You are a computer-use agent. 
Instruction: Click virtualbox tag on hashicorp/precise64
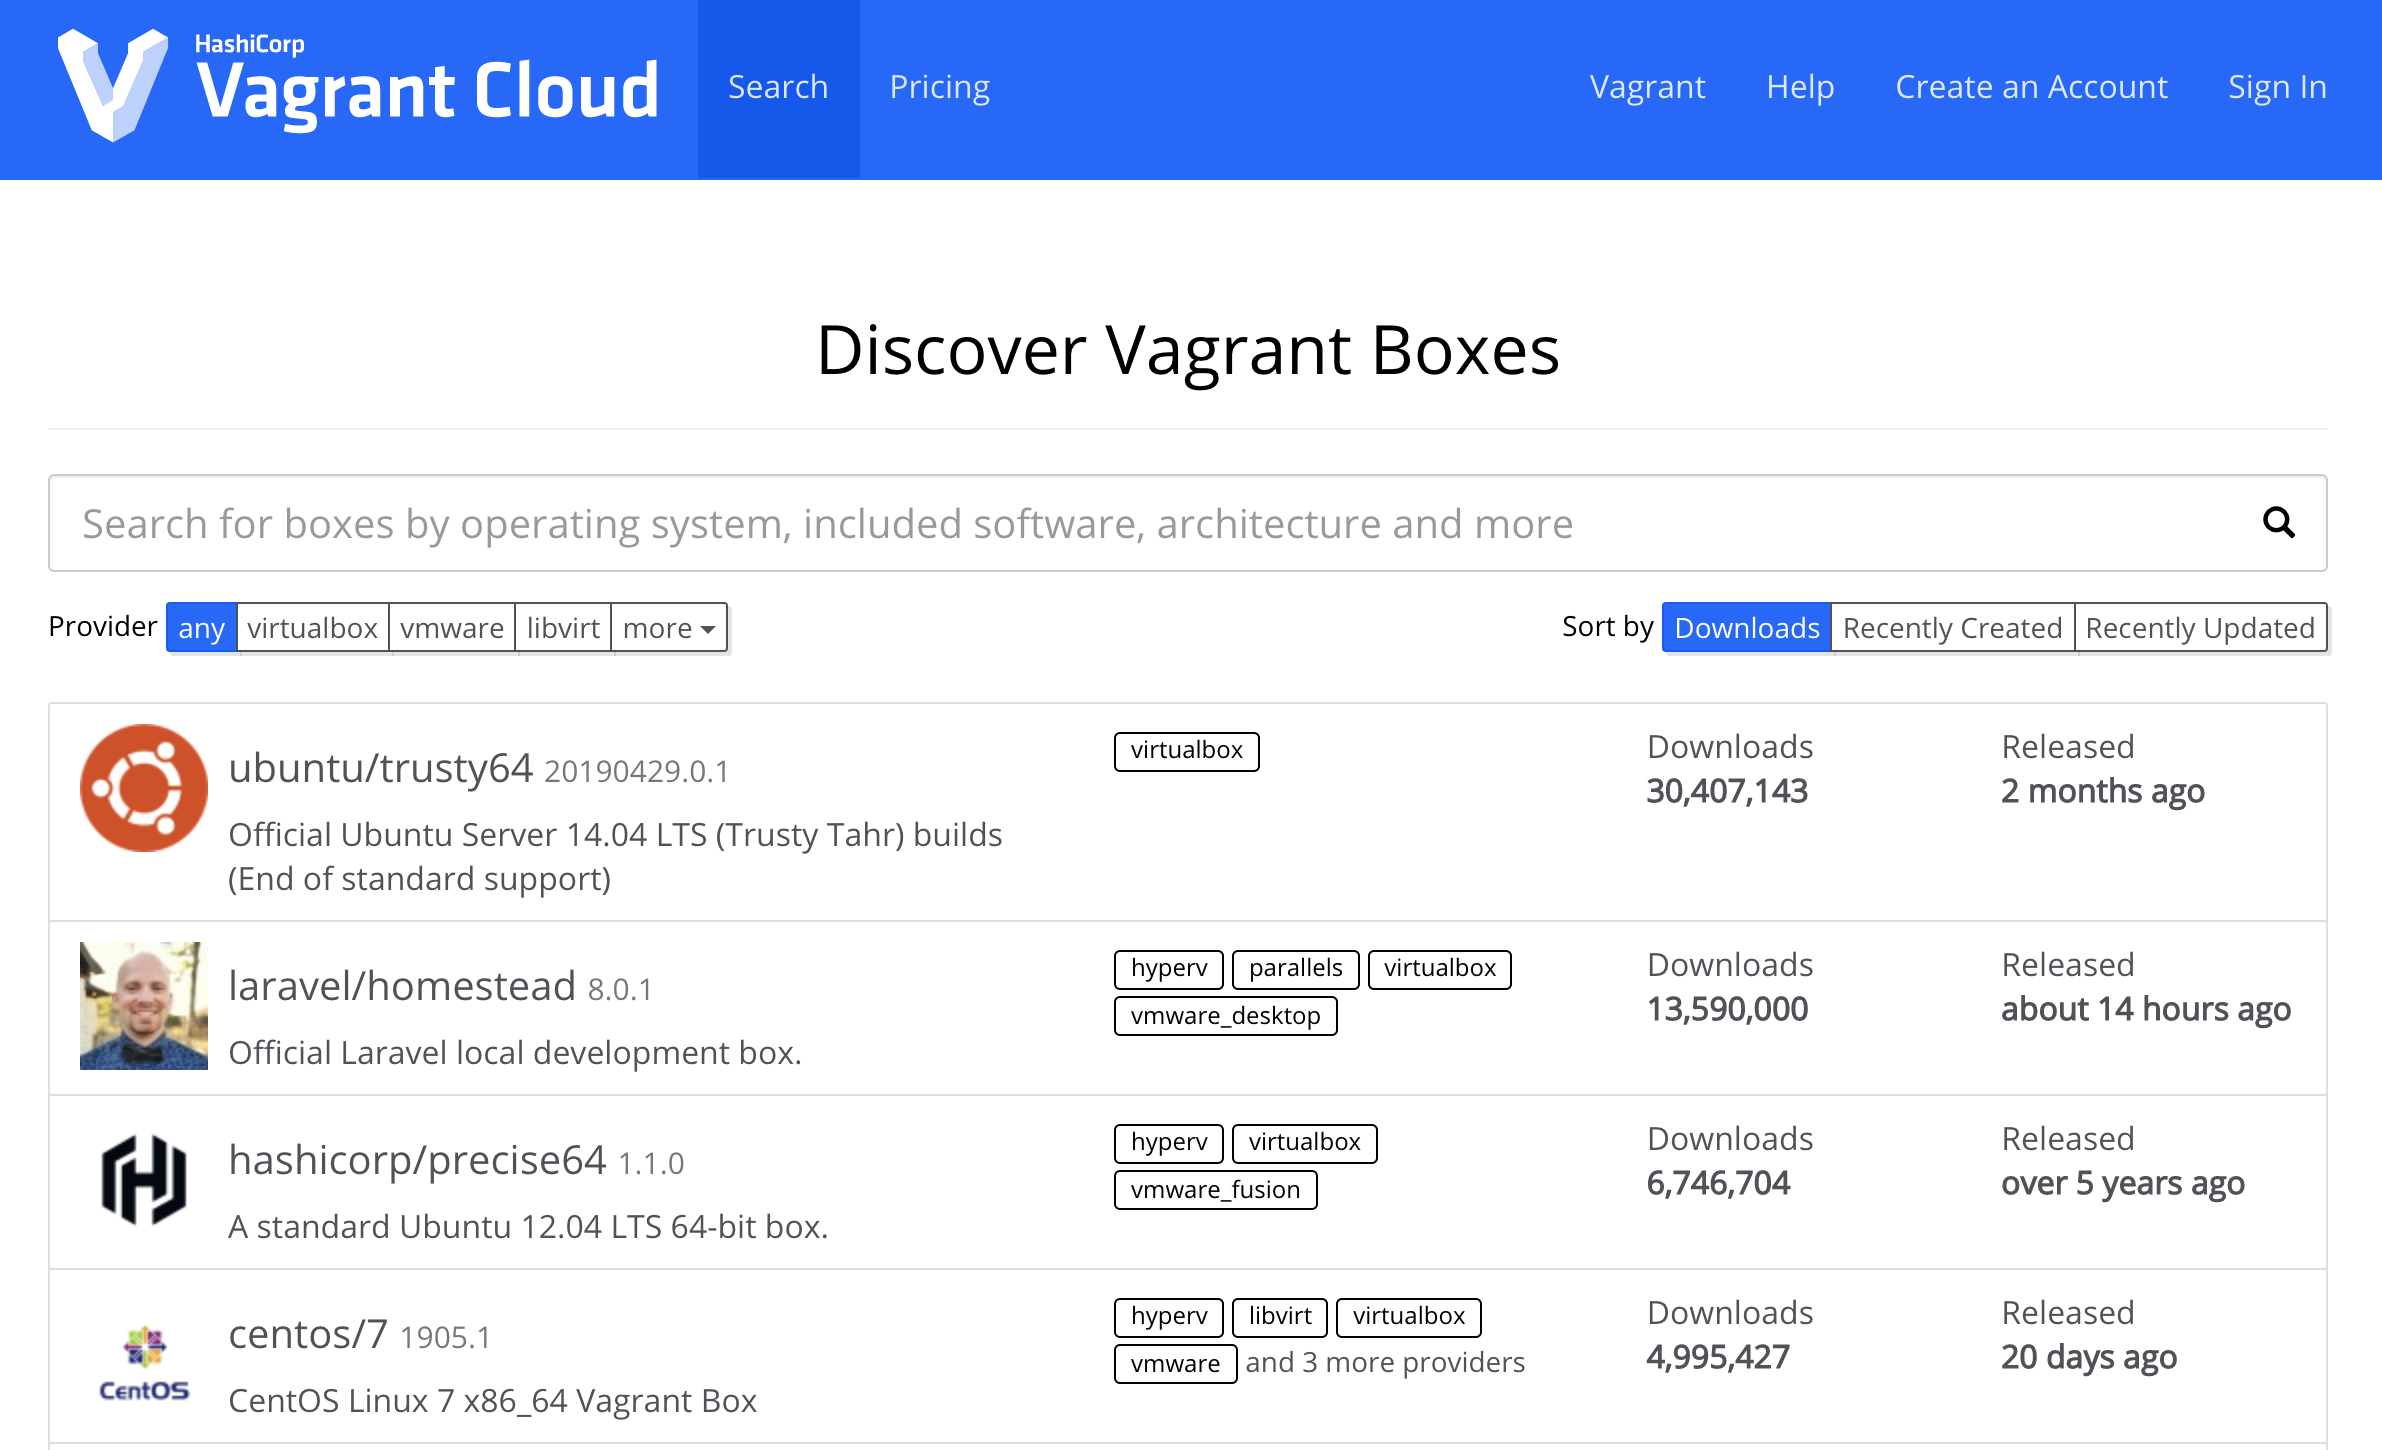point(1305,1143)
